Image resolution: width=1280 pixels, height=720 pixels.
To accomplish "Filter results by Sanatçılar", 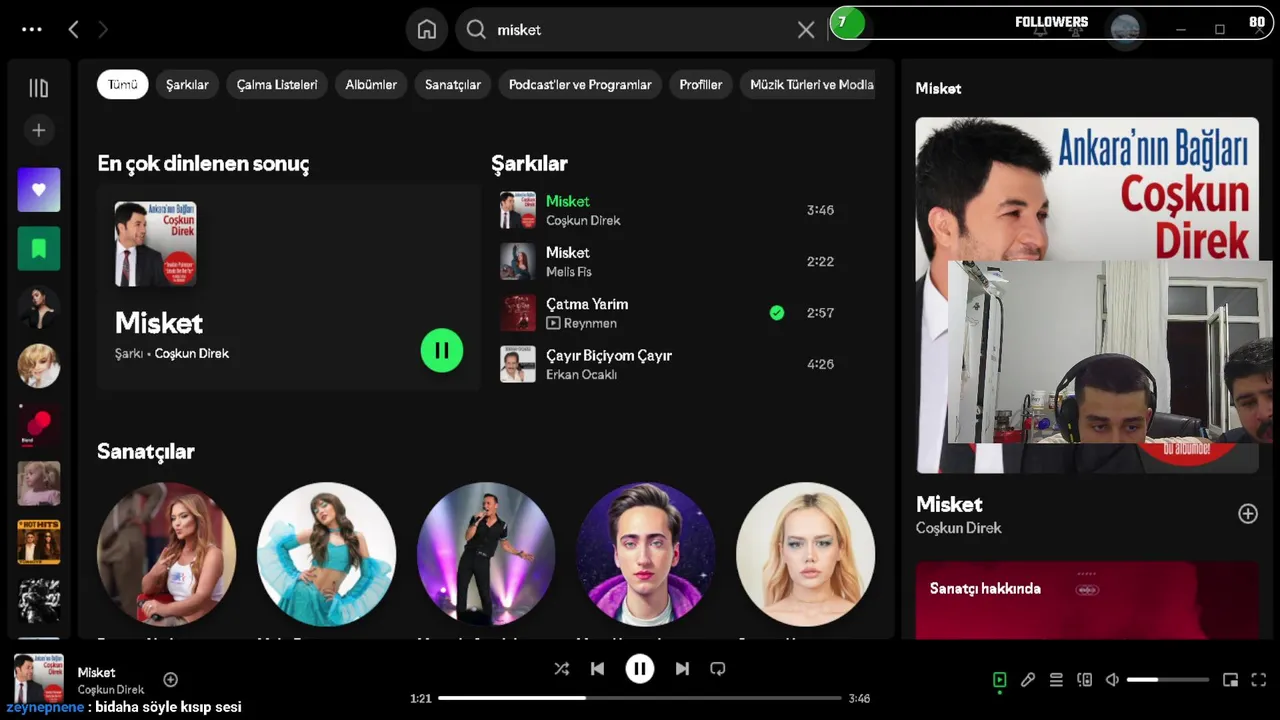I will click(453, 85).
